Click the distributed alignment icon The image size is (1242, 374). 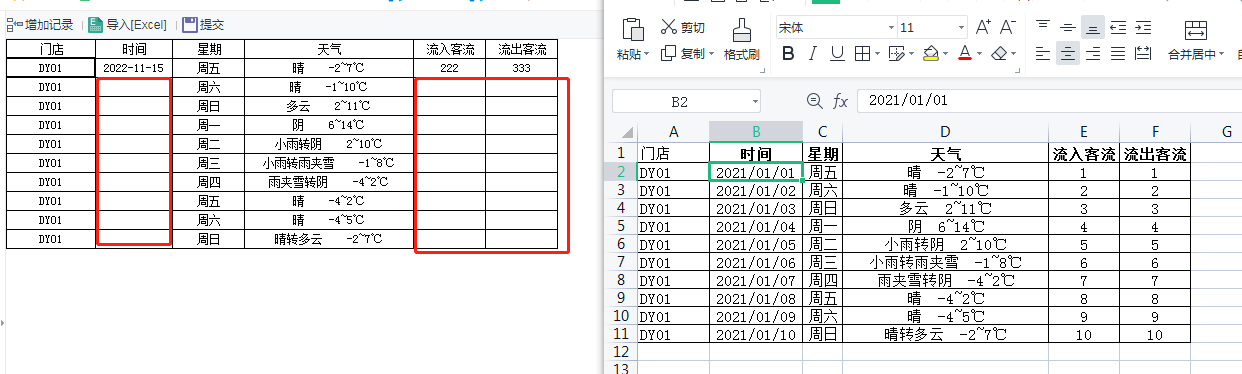[1143, 53]
